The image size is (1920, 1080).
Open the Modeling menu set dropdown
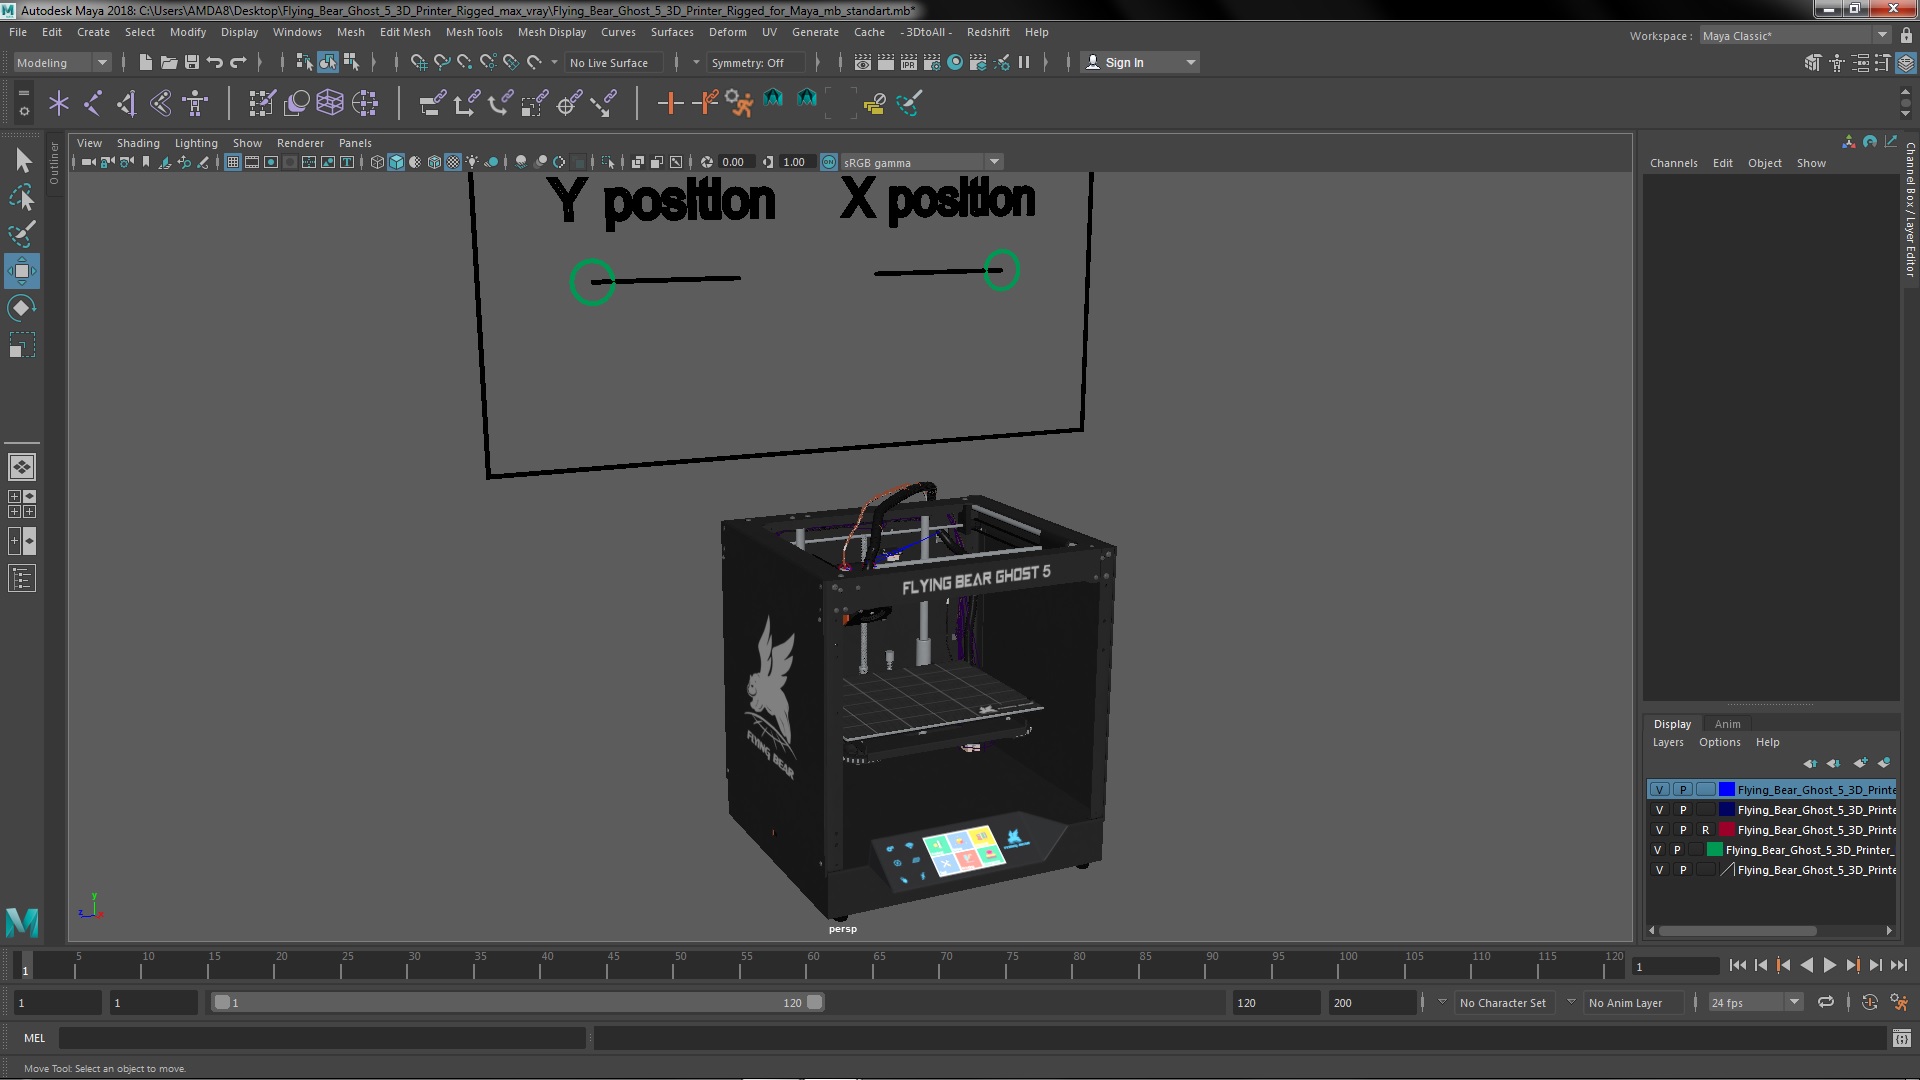click(62, 62)
